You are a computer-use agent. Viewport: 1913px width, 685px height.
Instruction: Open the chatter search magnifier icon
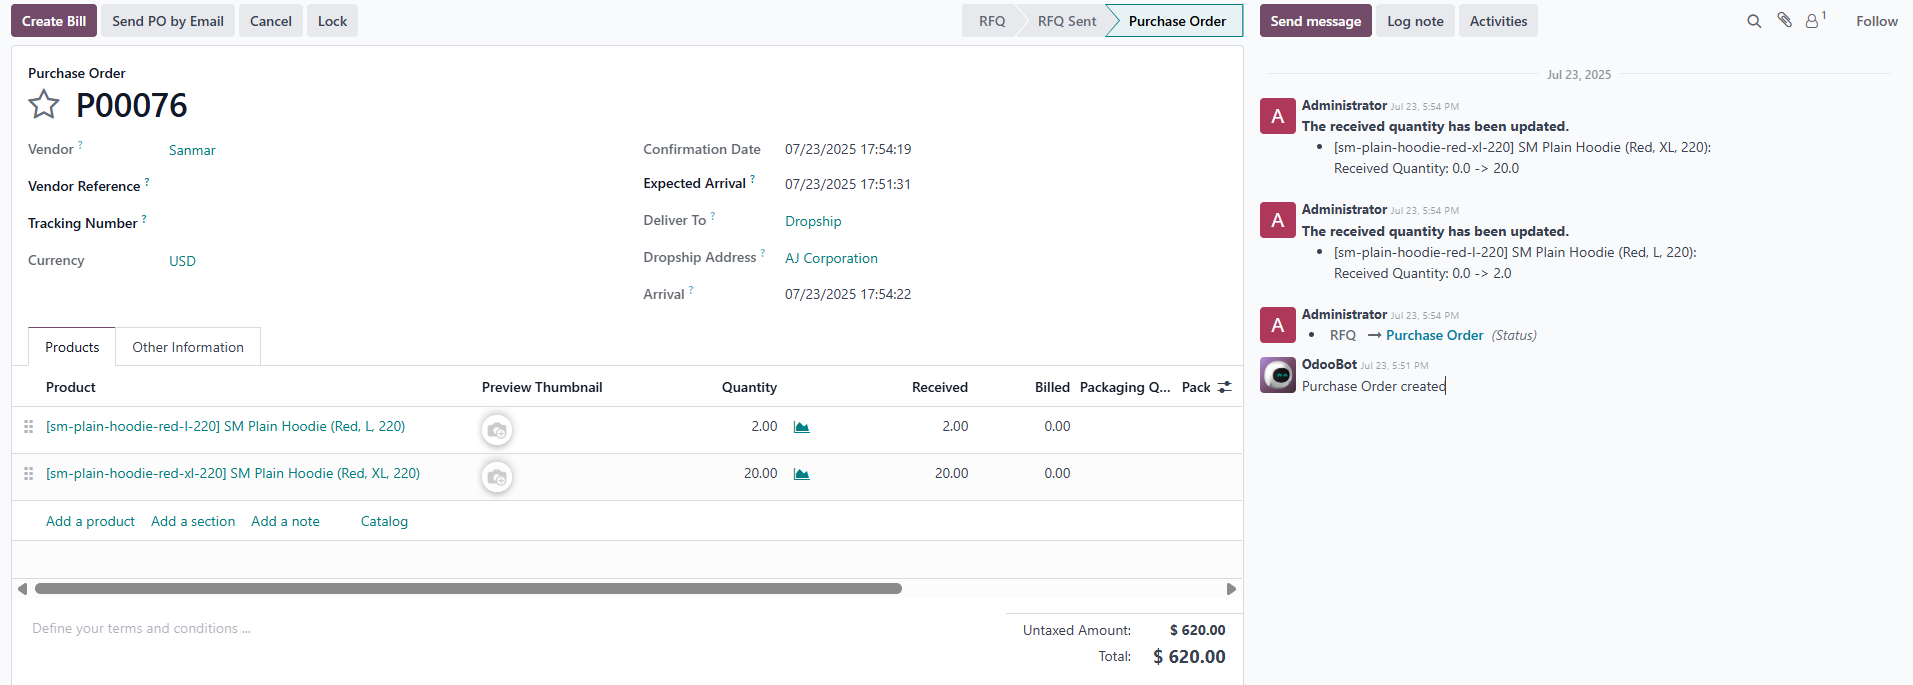1754,21
